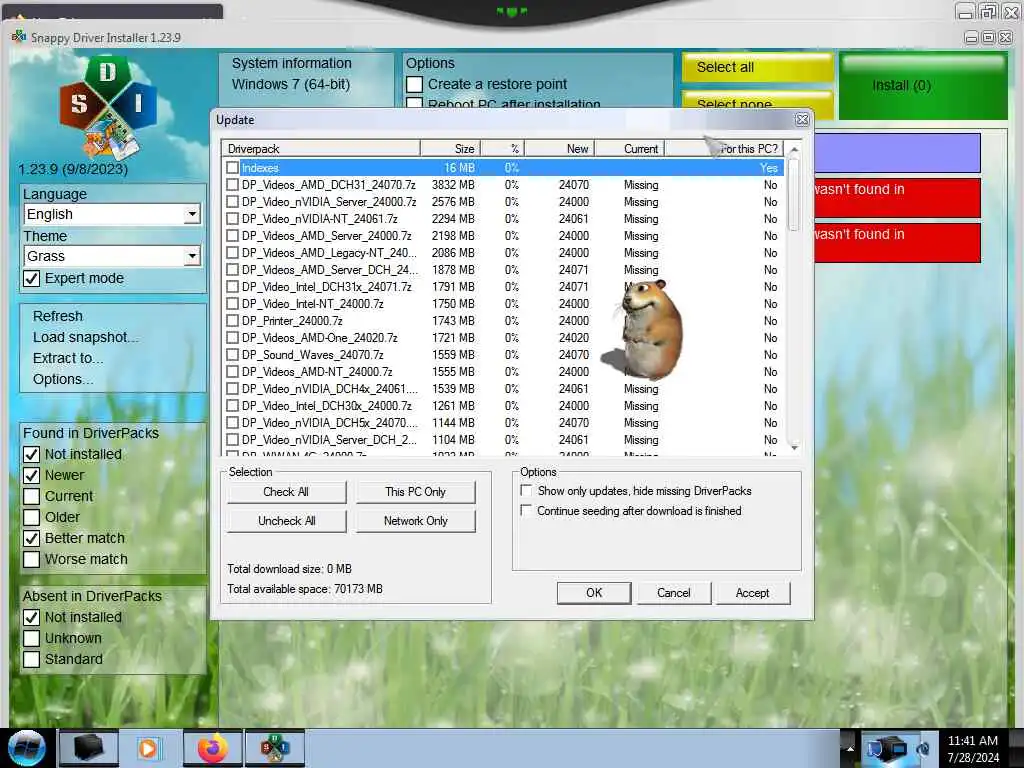Click the yellow Select all button
Viewport: 1024px width, 768px height.
(x=758, y=67)
